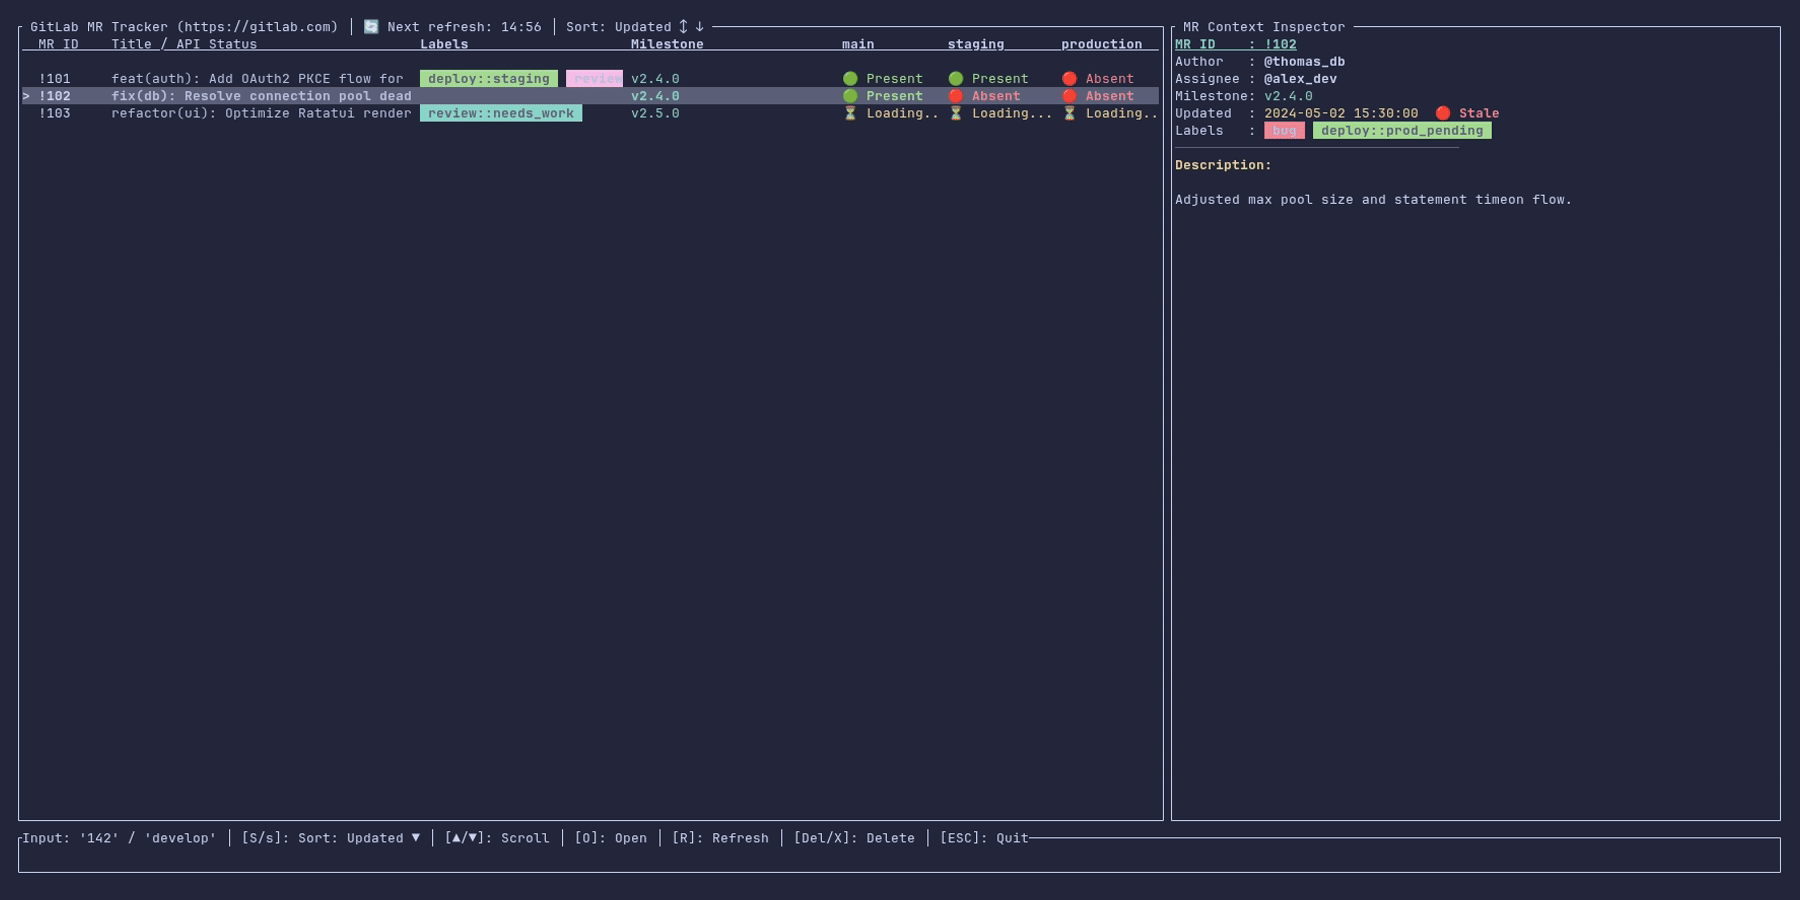Click title 'fix(db): Resolve connection pool dead'

point(261,96)
